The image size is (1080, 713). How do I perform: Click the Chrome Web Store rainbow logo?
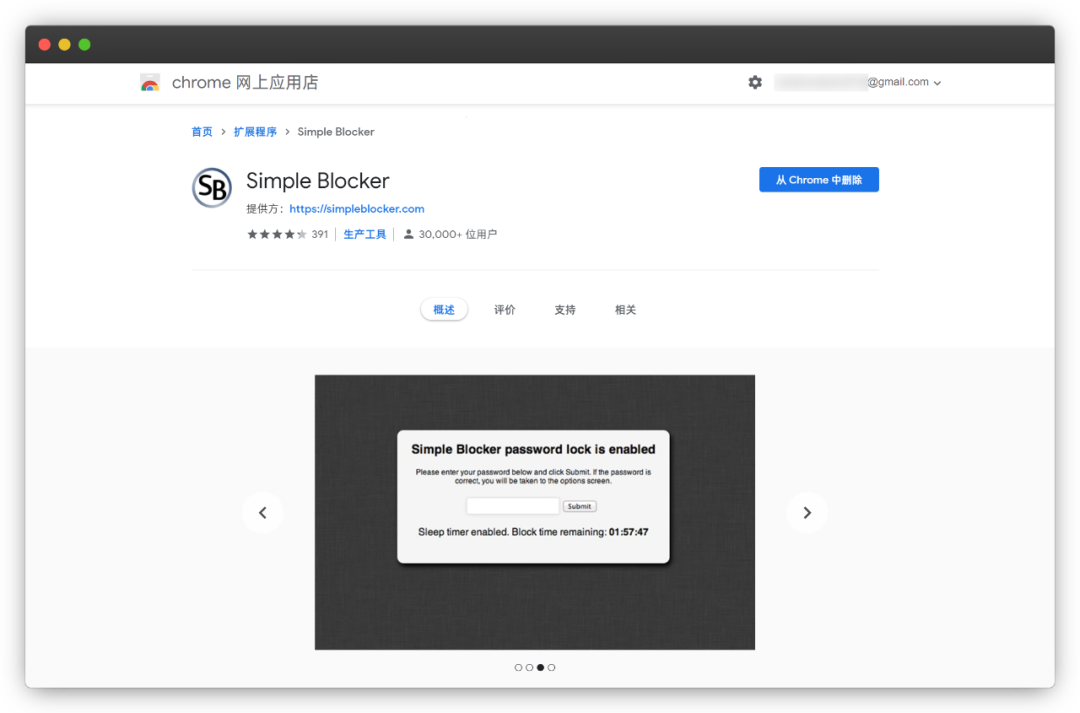coord(149,83)
